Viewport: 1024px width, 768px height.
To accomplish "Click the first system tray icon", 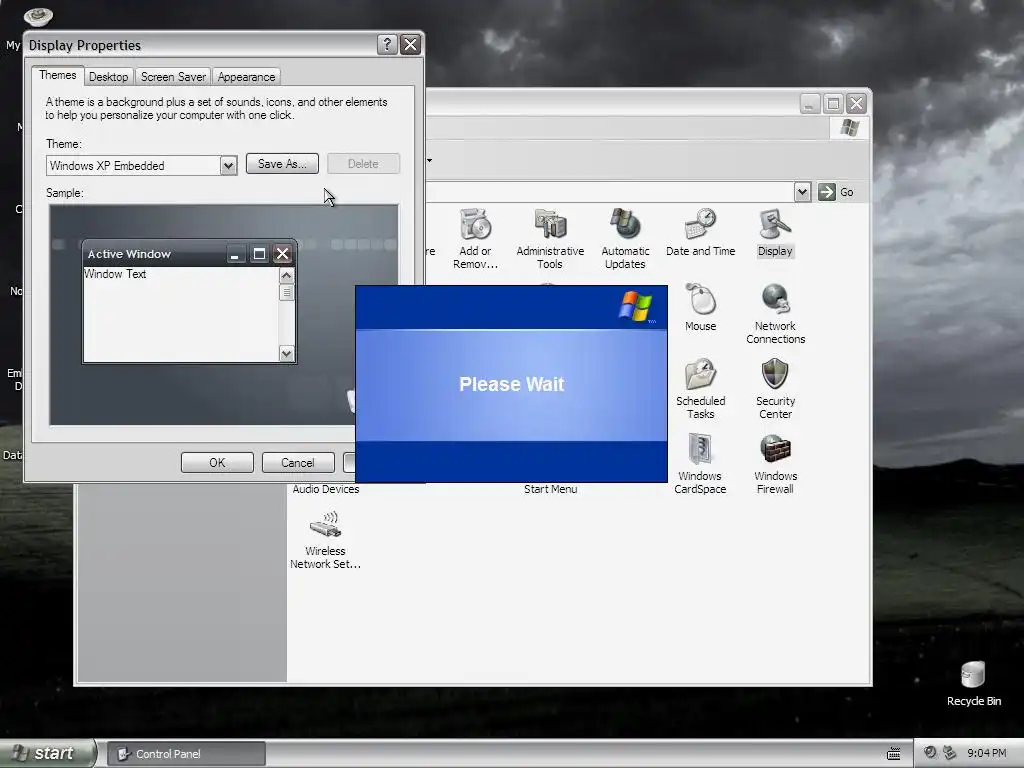I will tap(930, 753).
